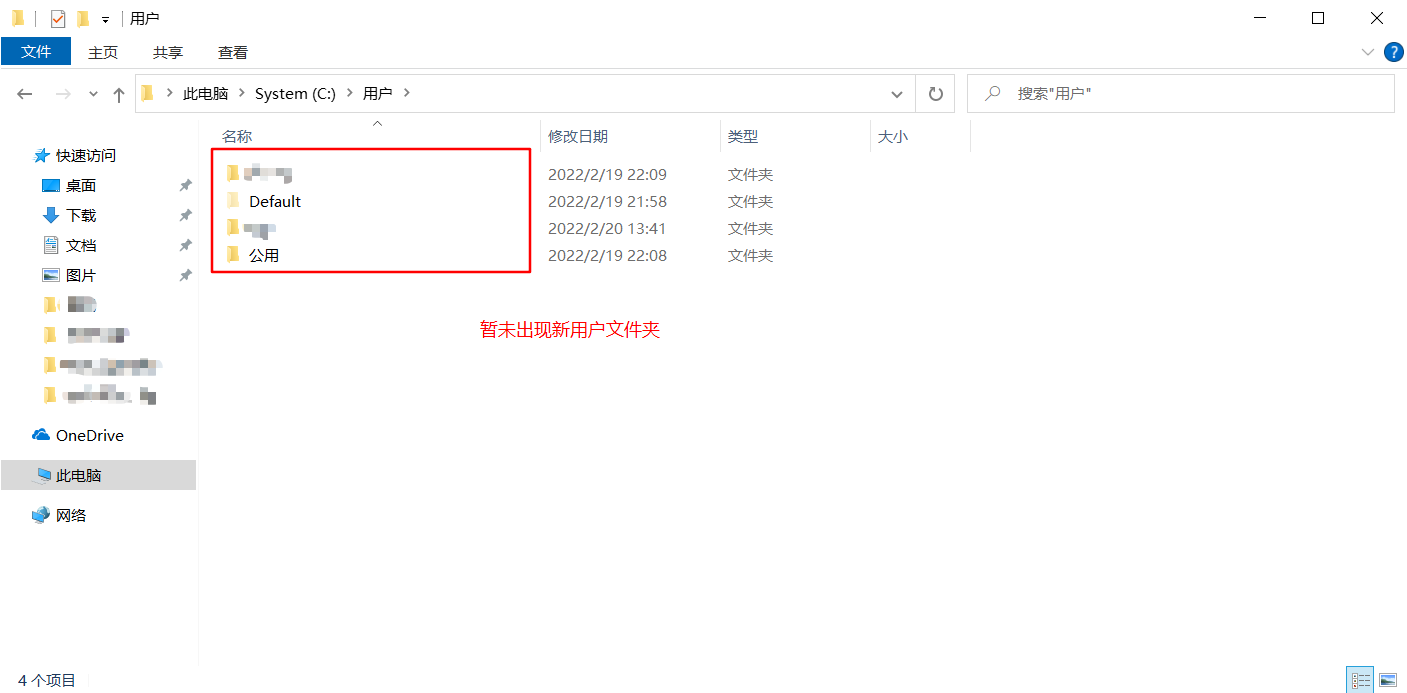Open 快速访问 in navigation pane
This screenshot has width=1407, height=693.
click(86, 155)
